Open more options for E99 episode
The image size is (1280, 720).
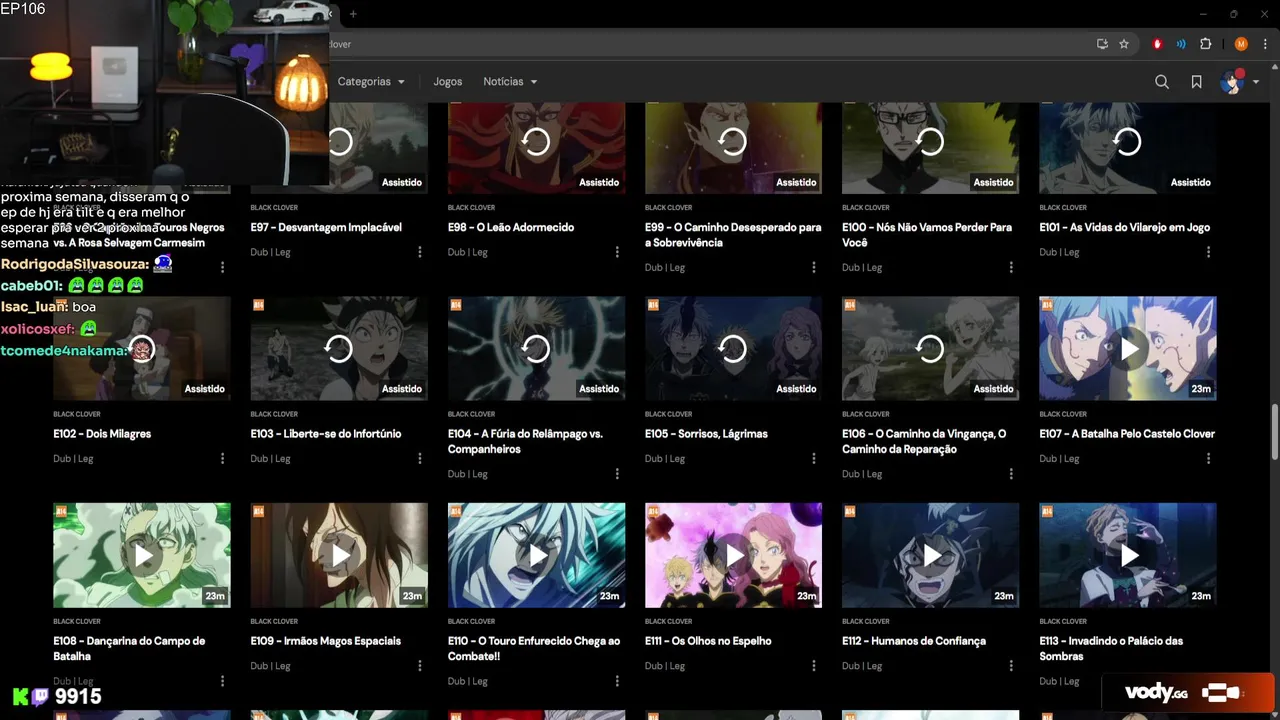point(814,267)
